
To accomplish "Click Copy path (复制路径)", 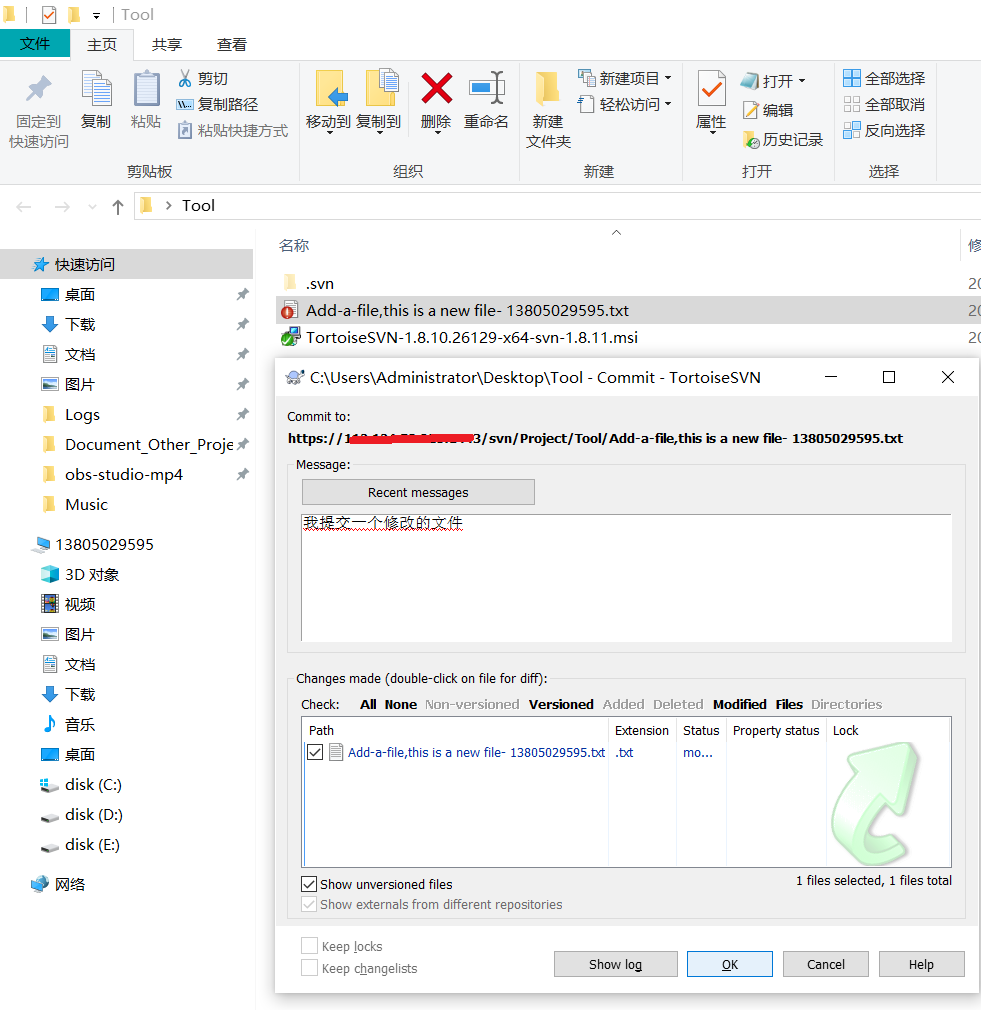I will point(217,104).
